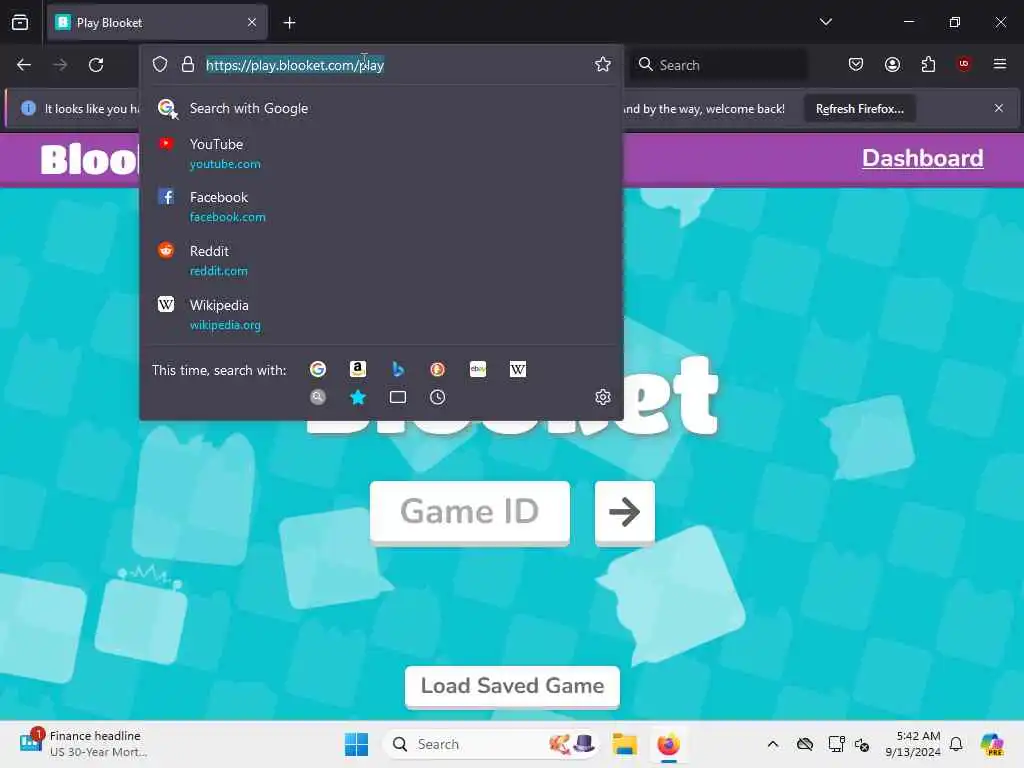Click Load Saved Game button

512,686
